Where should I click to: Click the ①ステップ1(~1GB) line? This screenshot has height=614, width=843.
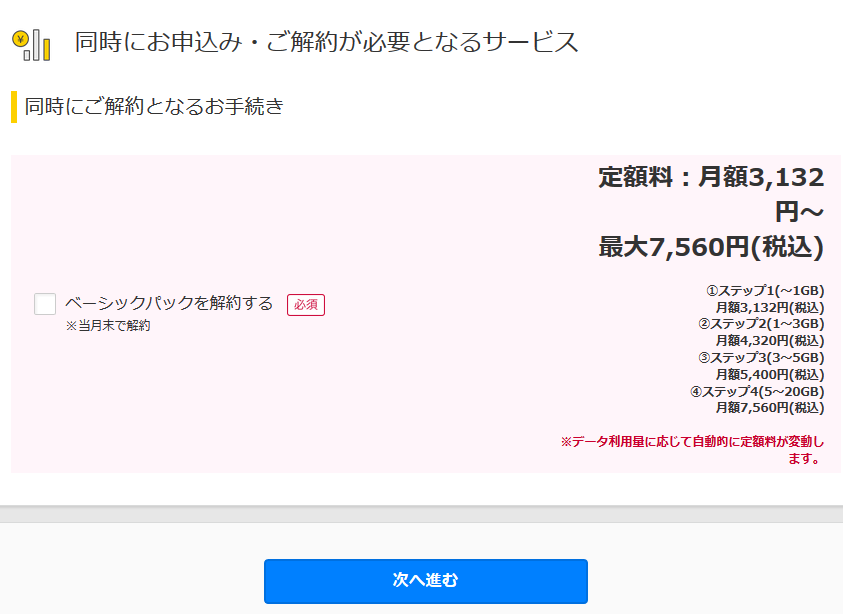[x=765, y=291]
